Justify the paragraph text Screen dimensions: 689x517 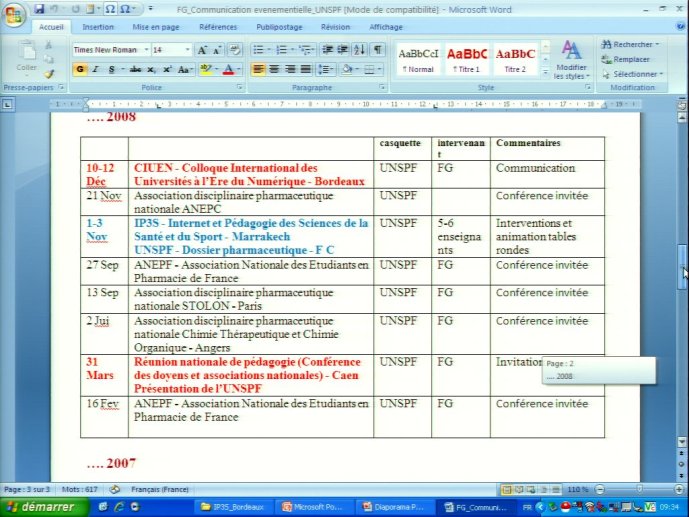[306, 69]
